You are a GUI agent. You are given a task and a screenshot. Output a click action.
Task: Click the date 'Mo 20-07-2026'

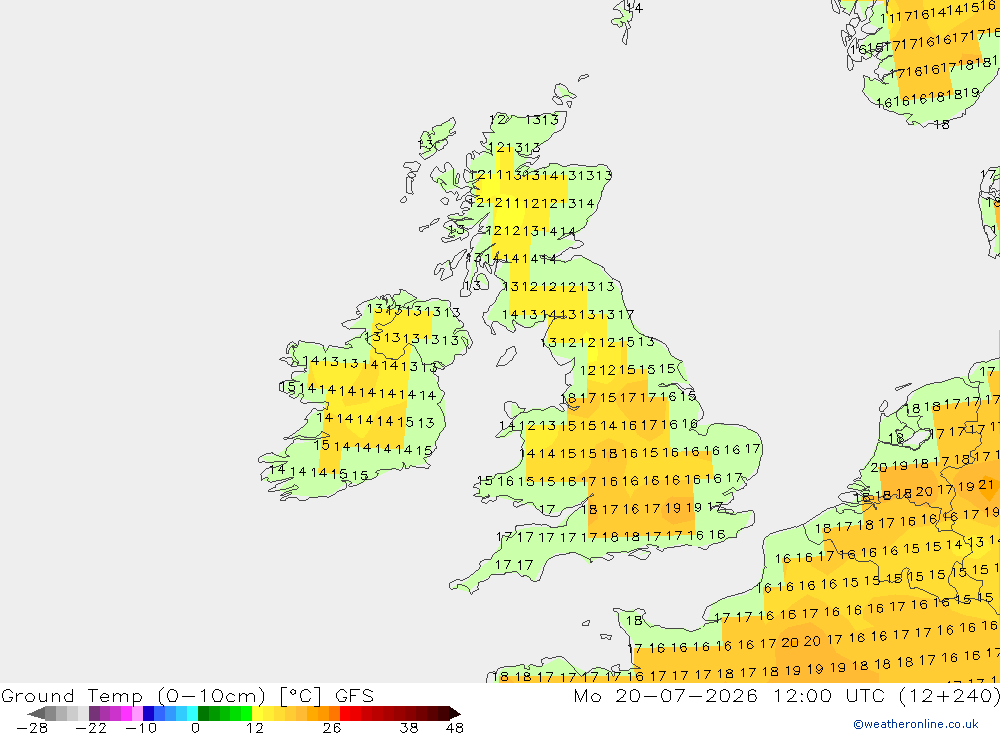coord(666,695)
